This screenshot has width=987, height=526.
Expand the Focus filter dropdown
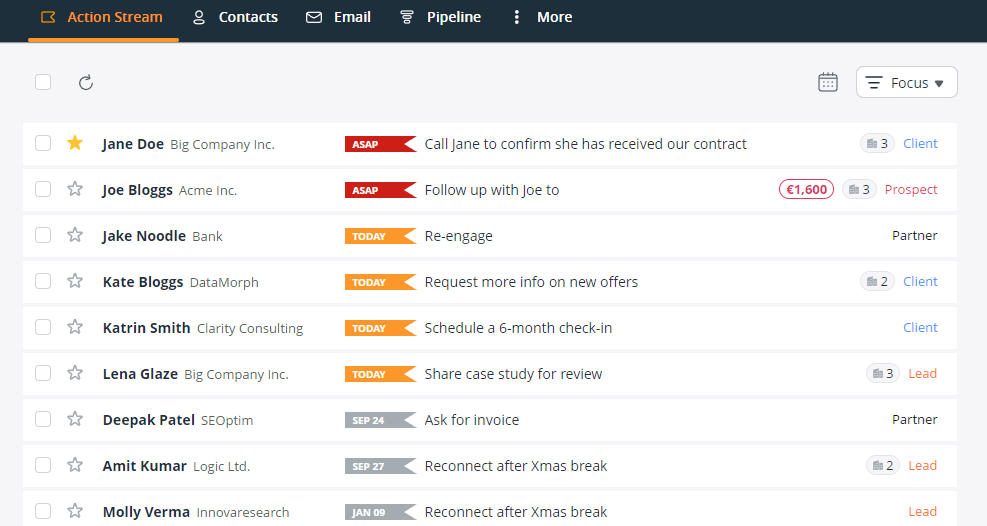(906, 82)
